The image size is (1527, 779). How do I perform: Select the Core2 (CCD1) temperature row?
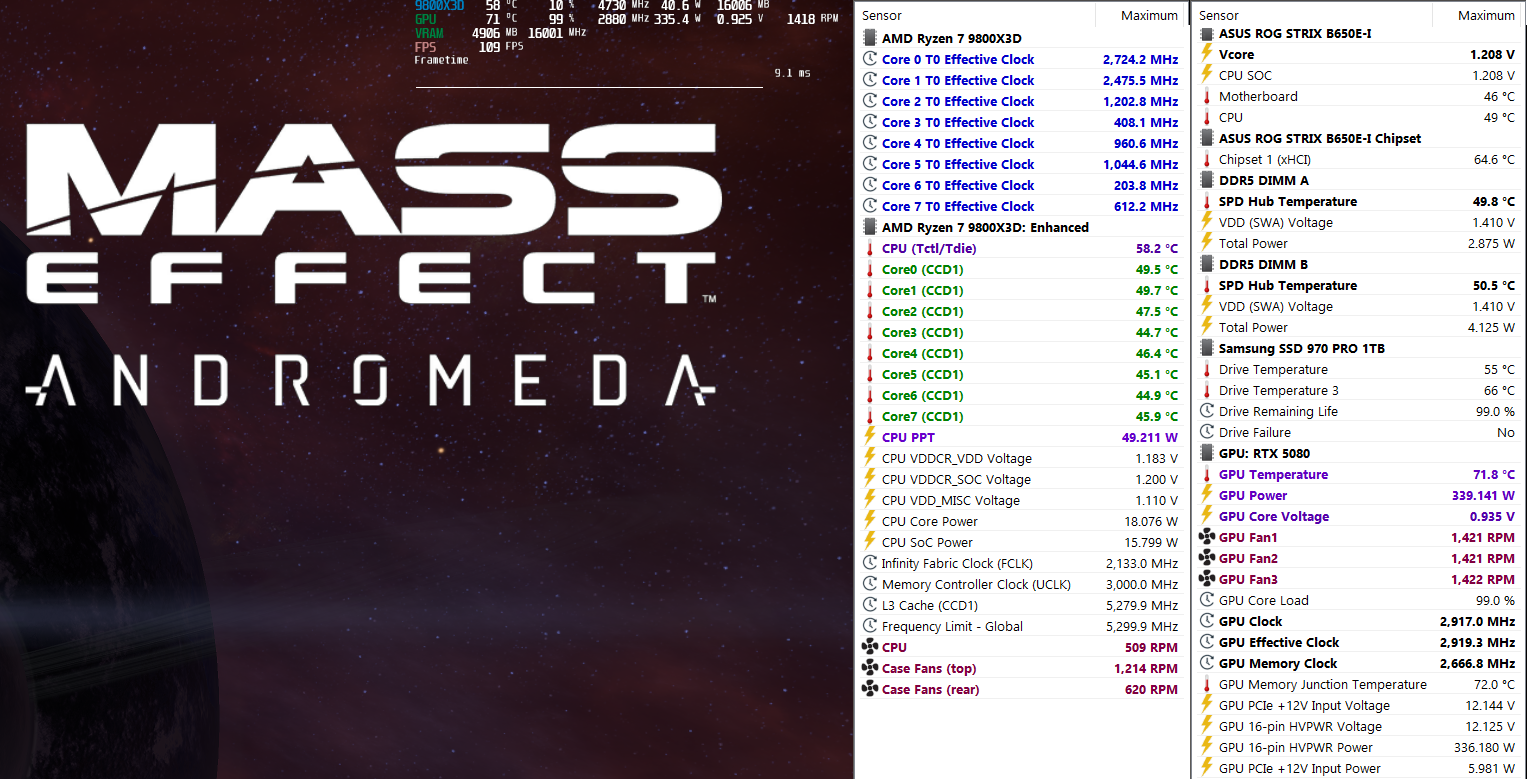pos(1020,311)
